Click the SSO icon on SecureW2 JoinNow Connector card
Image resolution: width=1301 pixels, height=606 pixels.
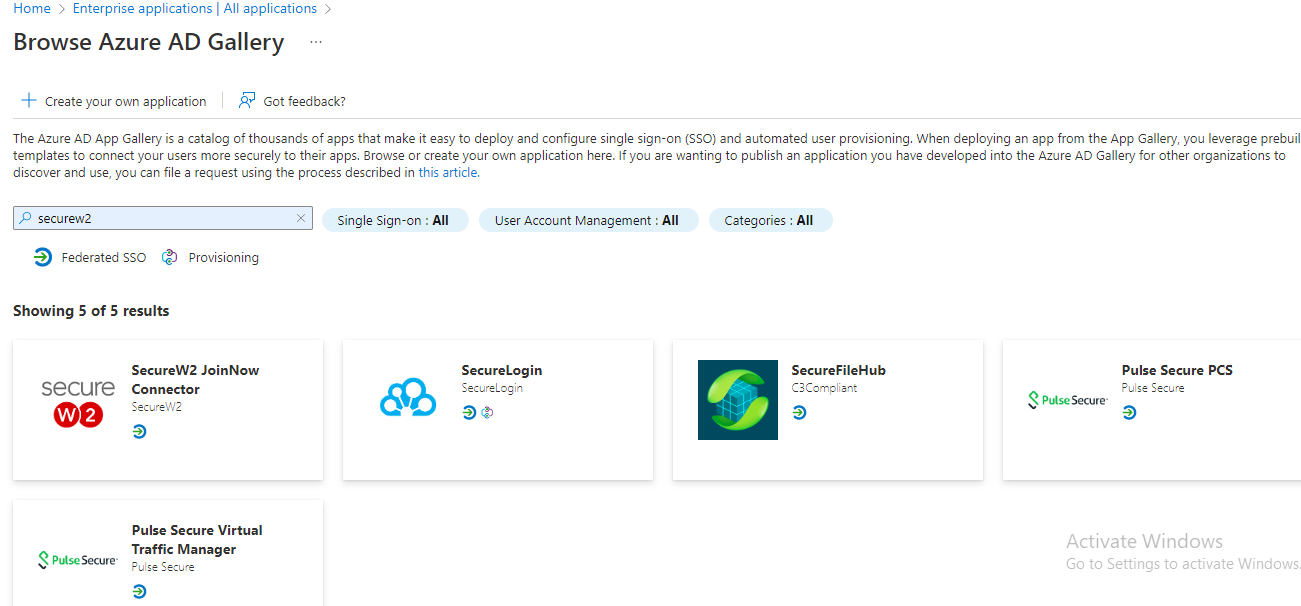(x=139, y=431)
